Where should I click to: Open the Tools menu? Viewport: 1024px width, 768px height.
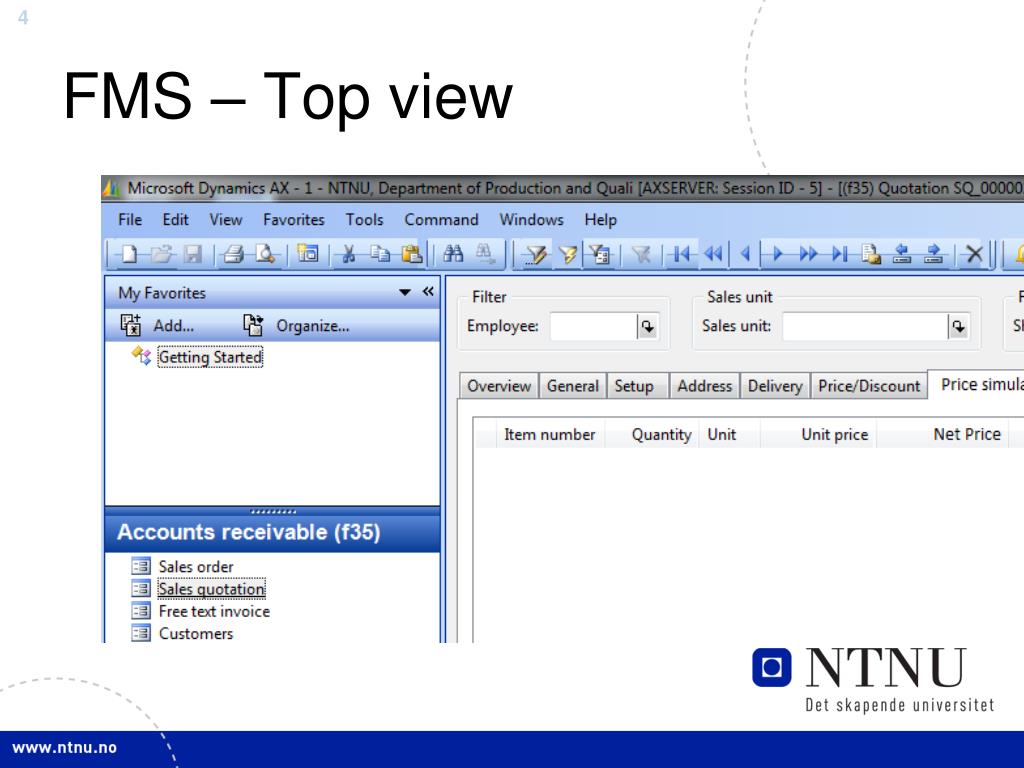364,220
